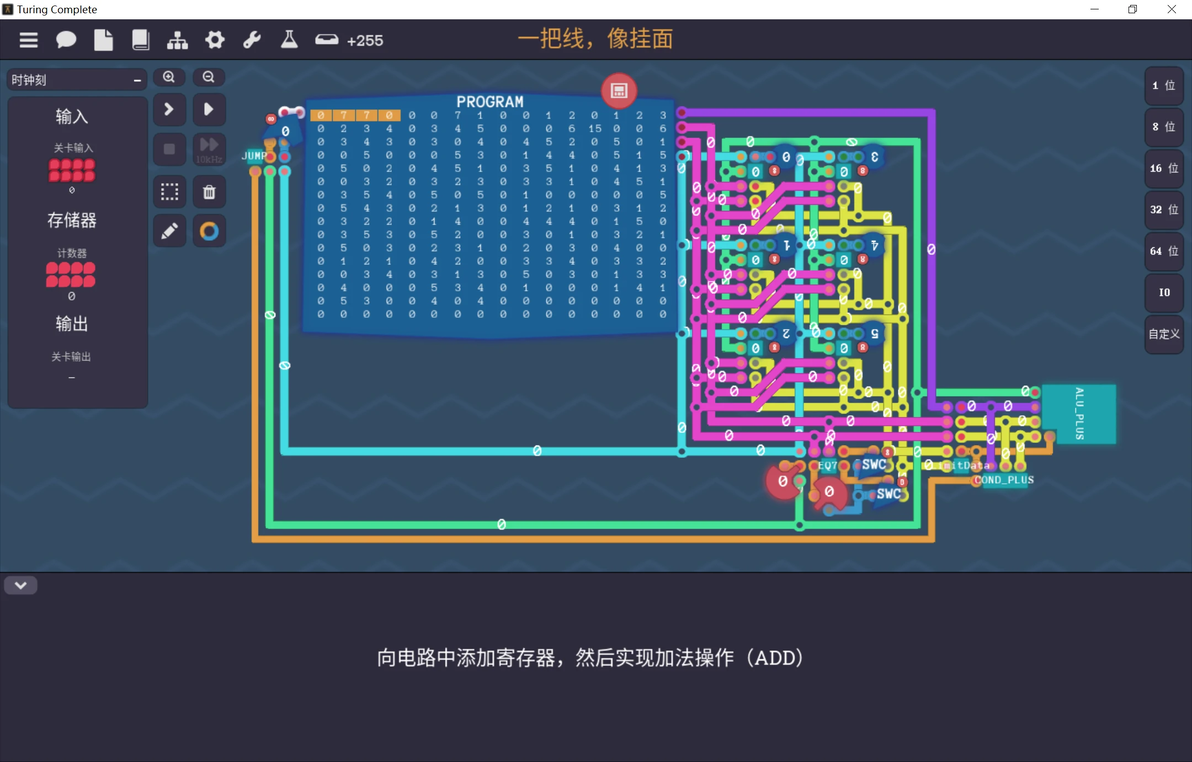Collapse the 时钟刻 panel with minus
Screen dimensions: 1192x762
[x=138, y=80]
